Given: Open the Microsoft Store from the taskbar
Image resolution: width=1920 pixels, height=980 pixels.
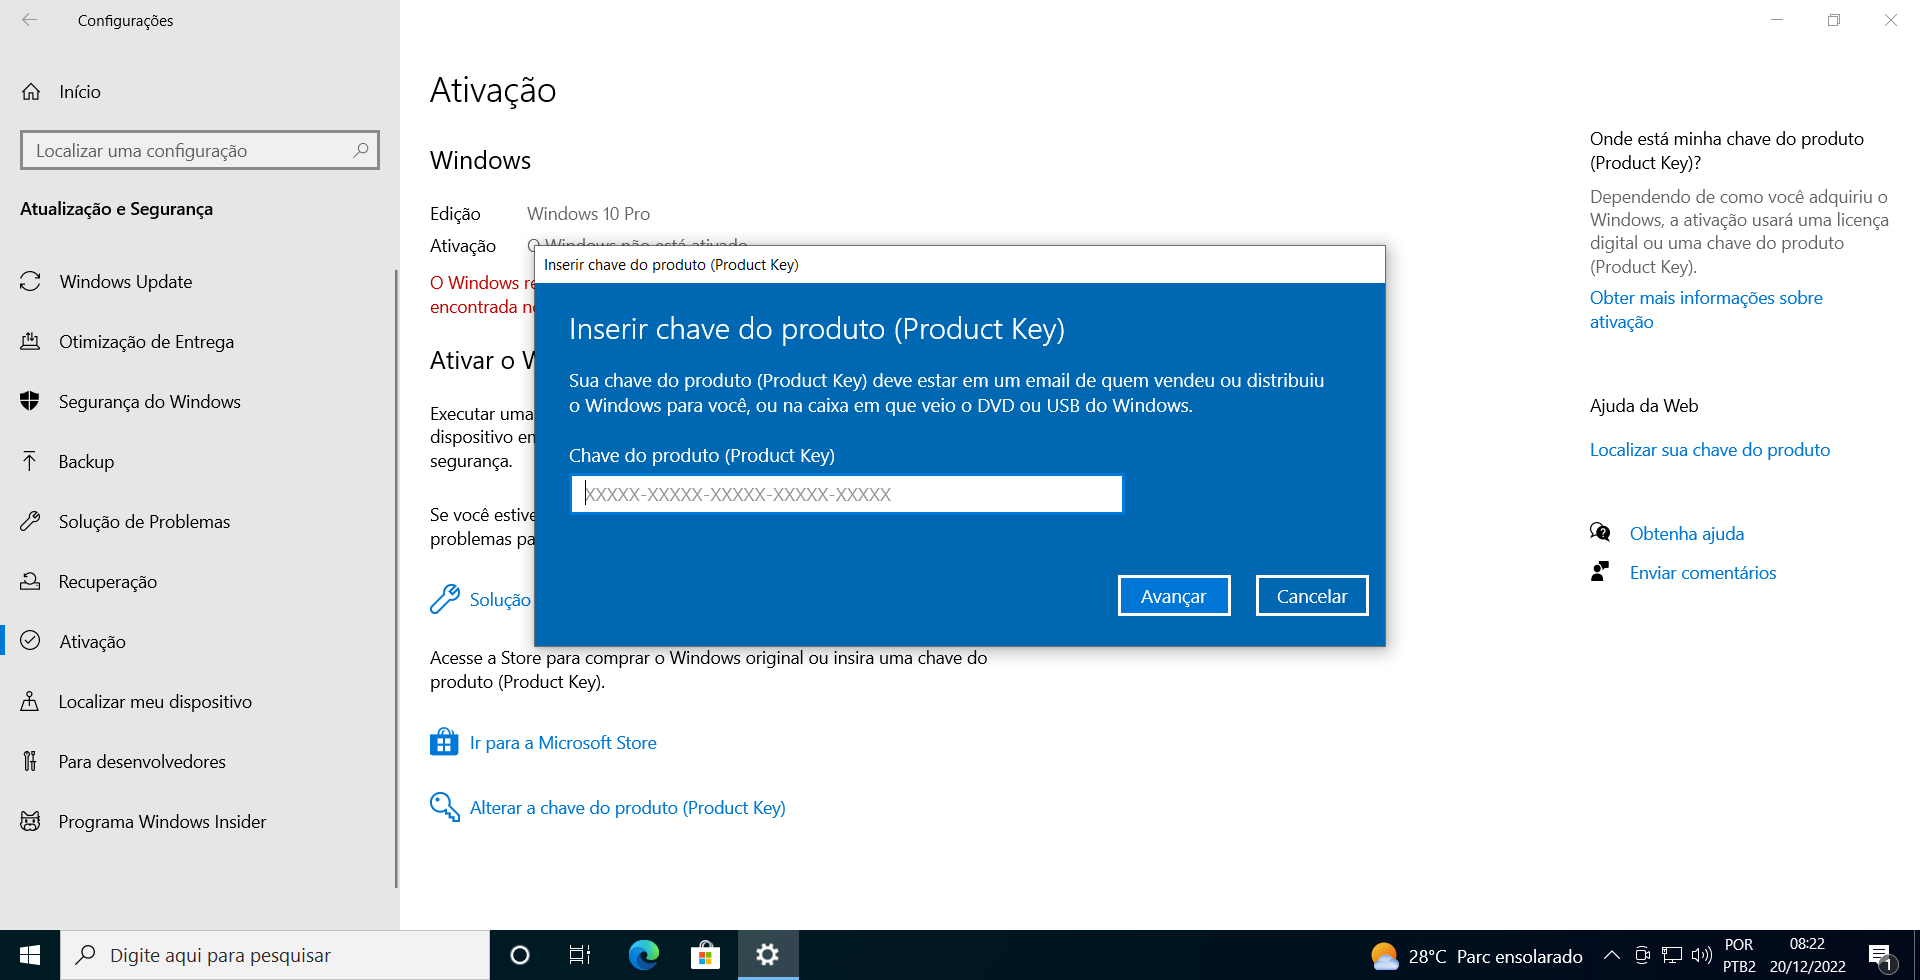Looking at the screenshot, I should (x=706, y=955).
